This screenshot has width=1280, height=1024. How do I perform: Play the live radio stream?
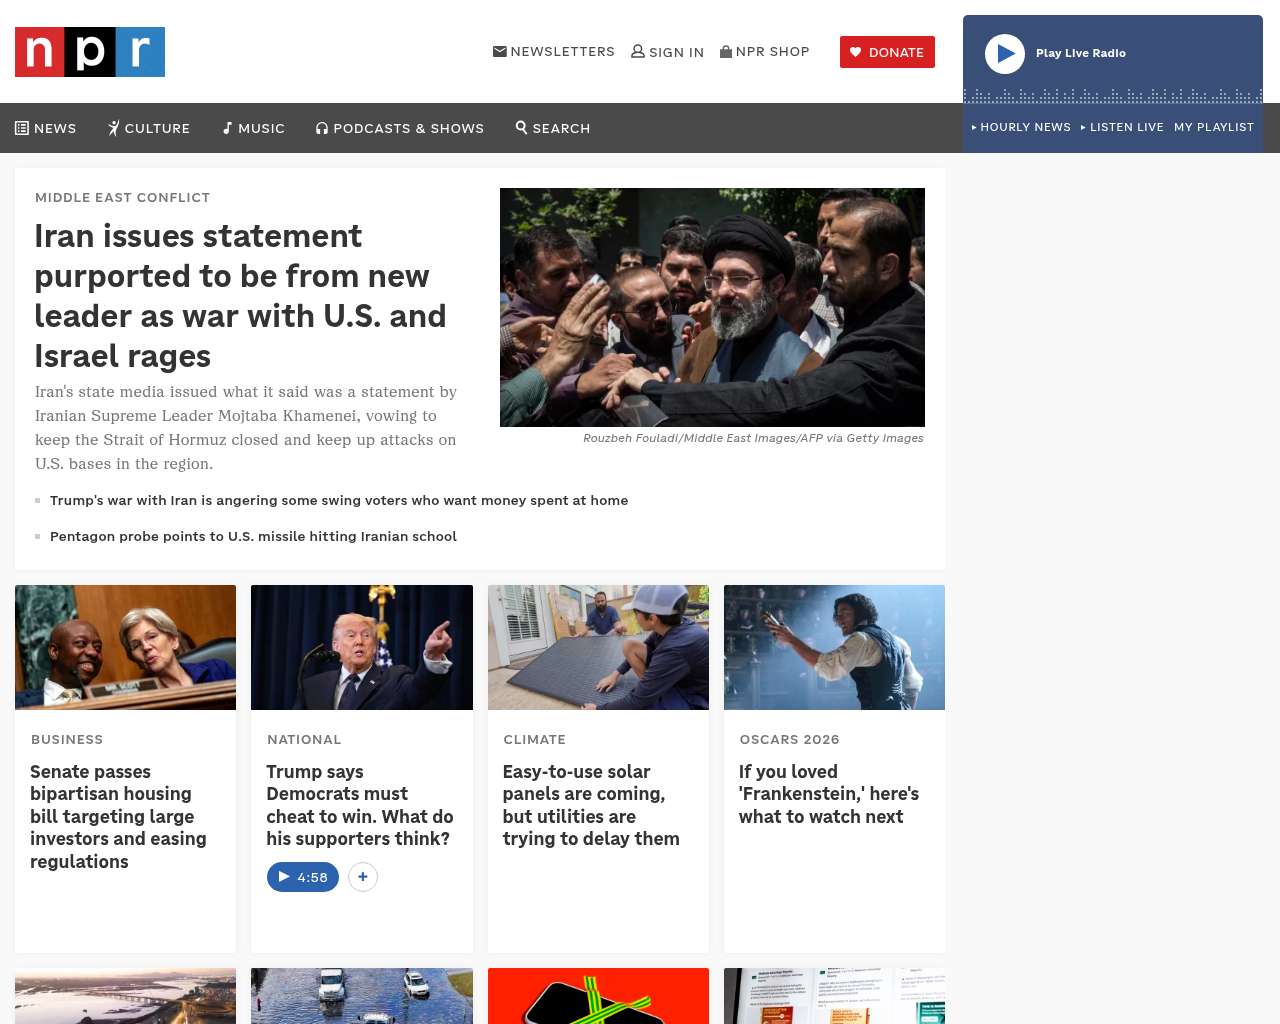pyautogui.click(x=1005, y=54)
